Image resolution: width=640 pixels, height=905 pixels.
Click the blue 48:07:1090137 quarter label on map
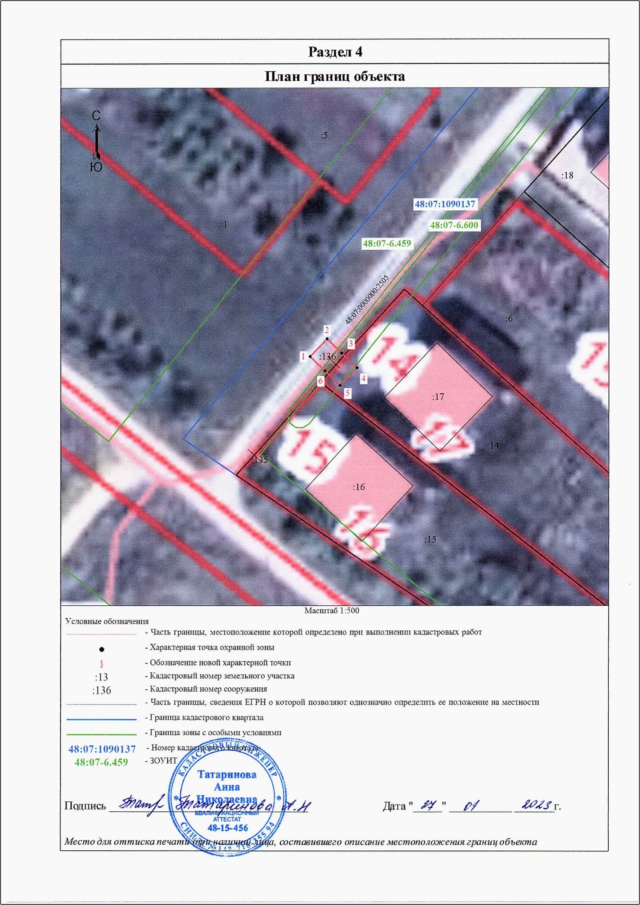(446, 203)
